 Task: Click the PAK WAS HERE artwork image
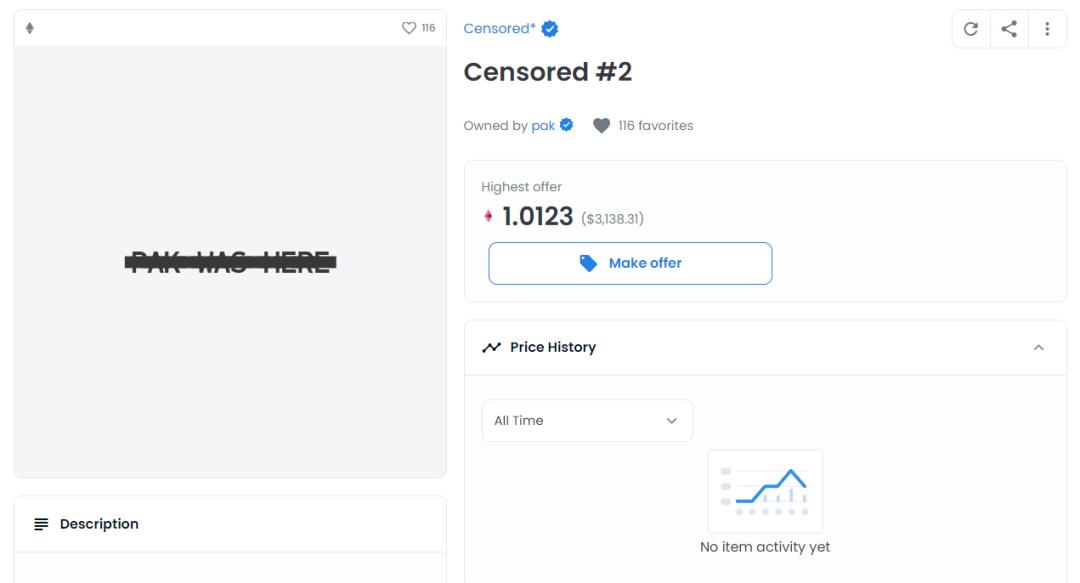tap(230, 263)
